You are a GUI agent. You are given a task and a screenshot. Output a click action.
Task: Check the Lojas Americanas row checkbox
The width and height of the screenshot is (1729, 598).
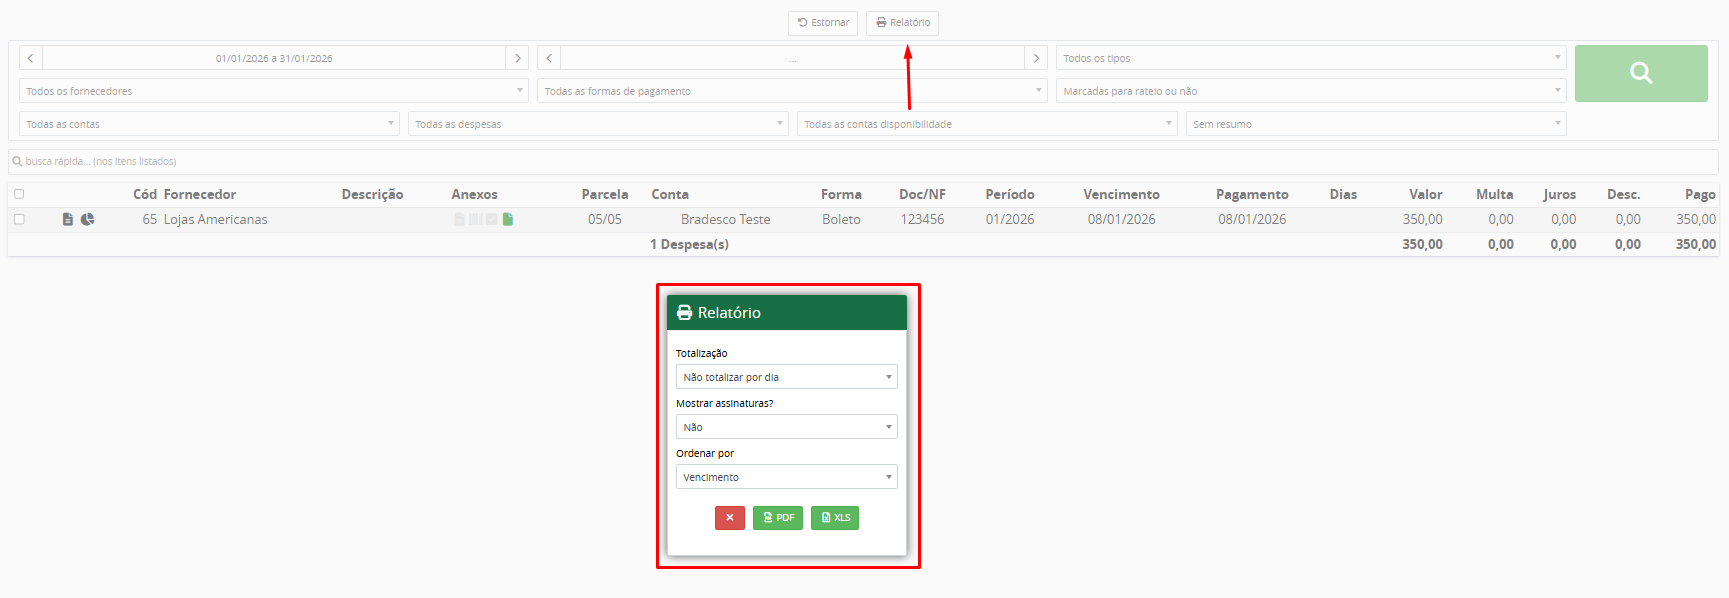[19, 219]
